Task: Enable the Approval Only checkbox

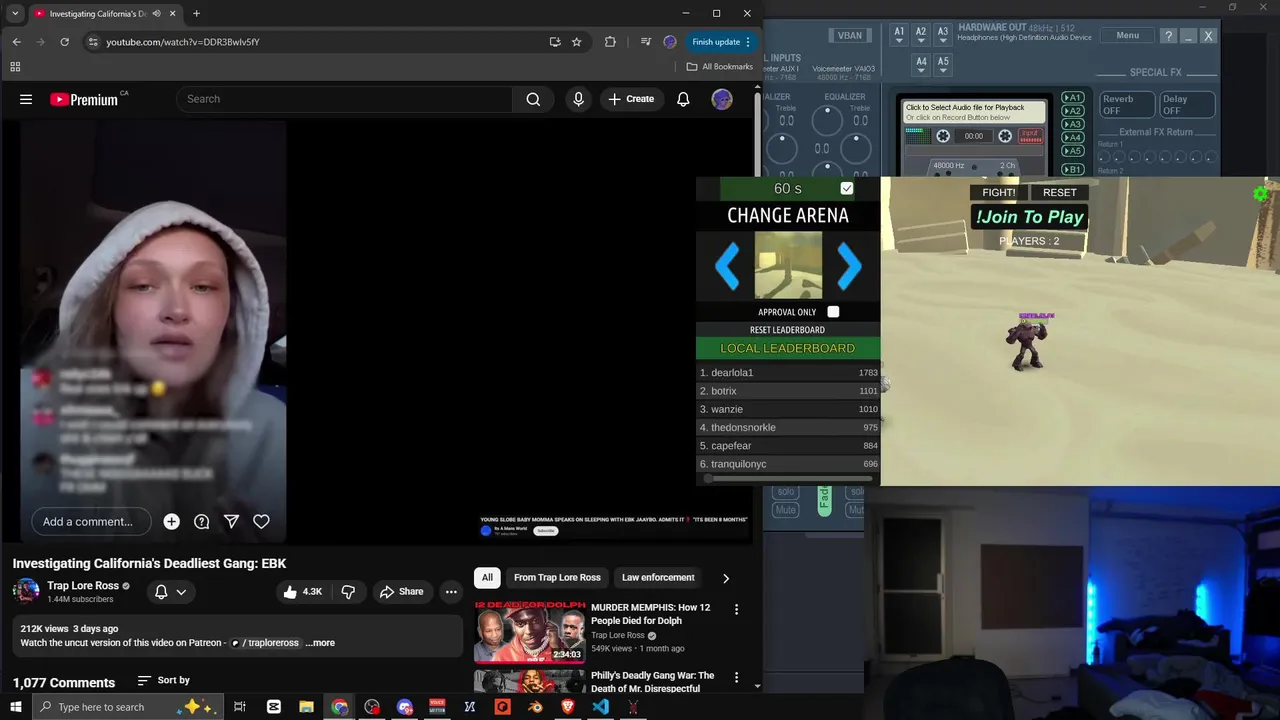Action: click(833, 312)
